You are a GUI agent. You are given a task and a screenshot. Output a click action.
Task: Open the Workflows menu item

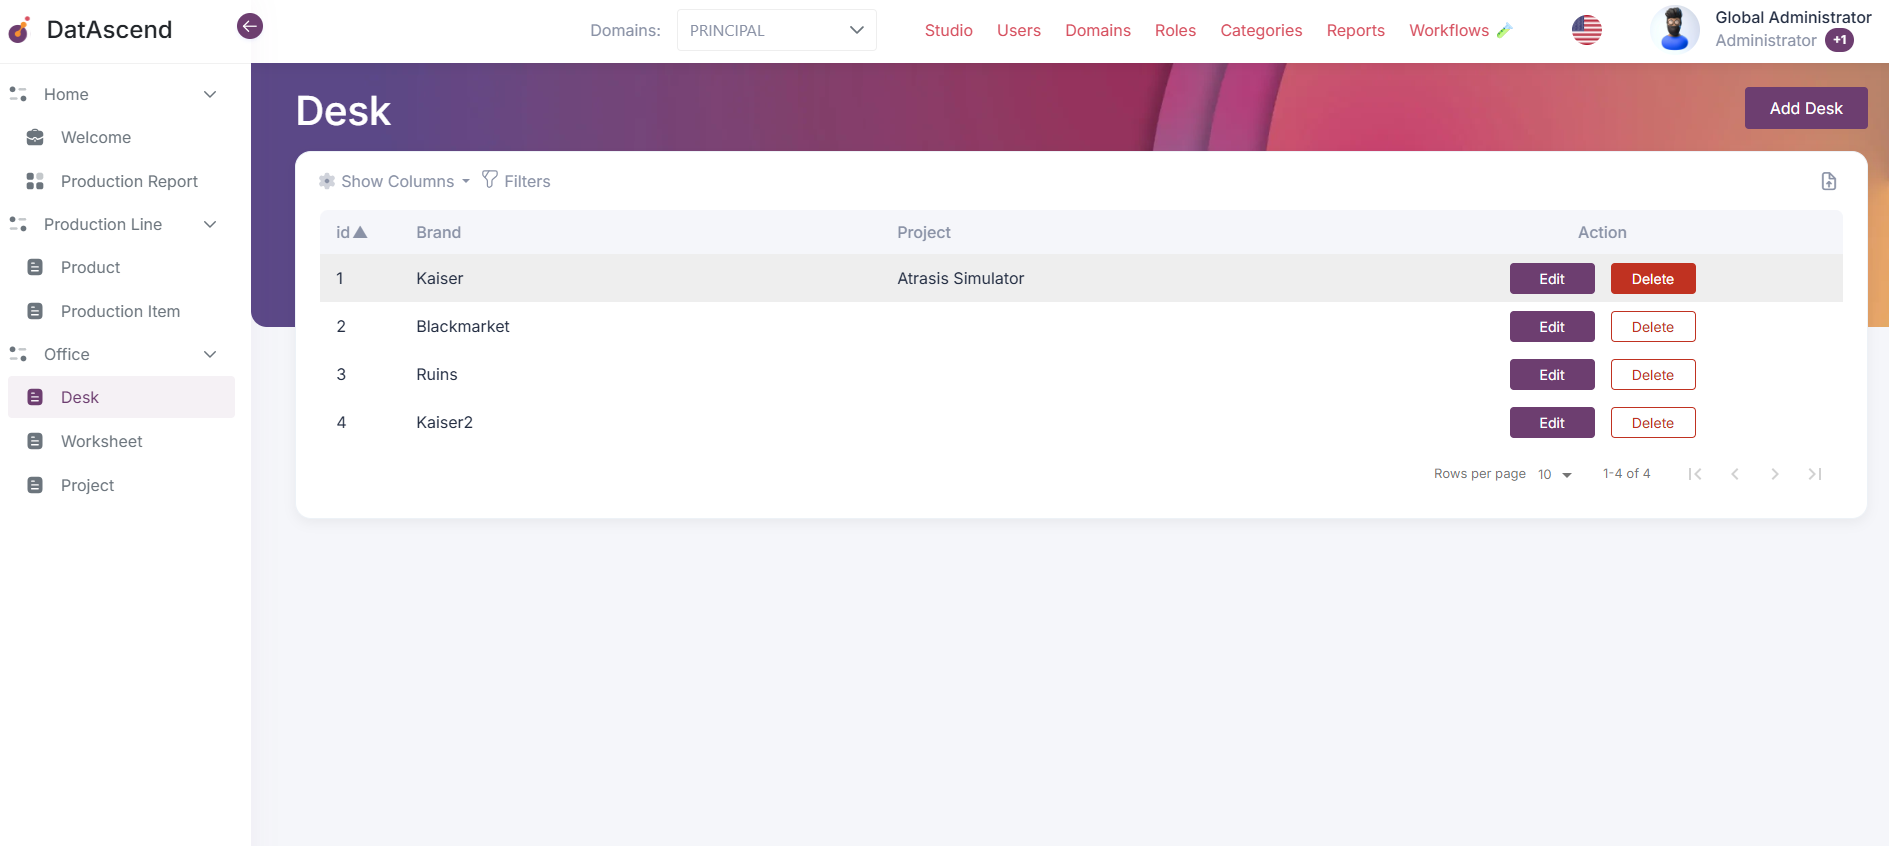coord(1448,30)
